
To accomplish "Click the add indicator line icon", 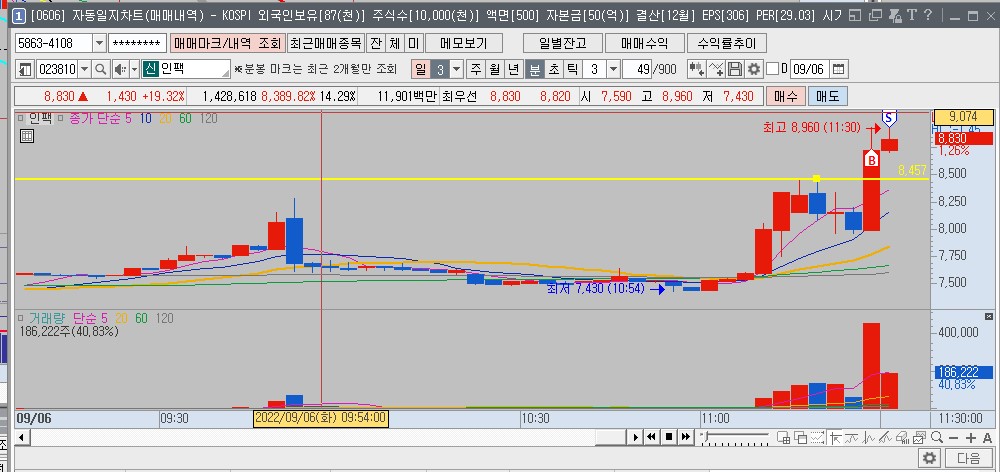I will (x=717, y=69).
